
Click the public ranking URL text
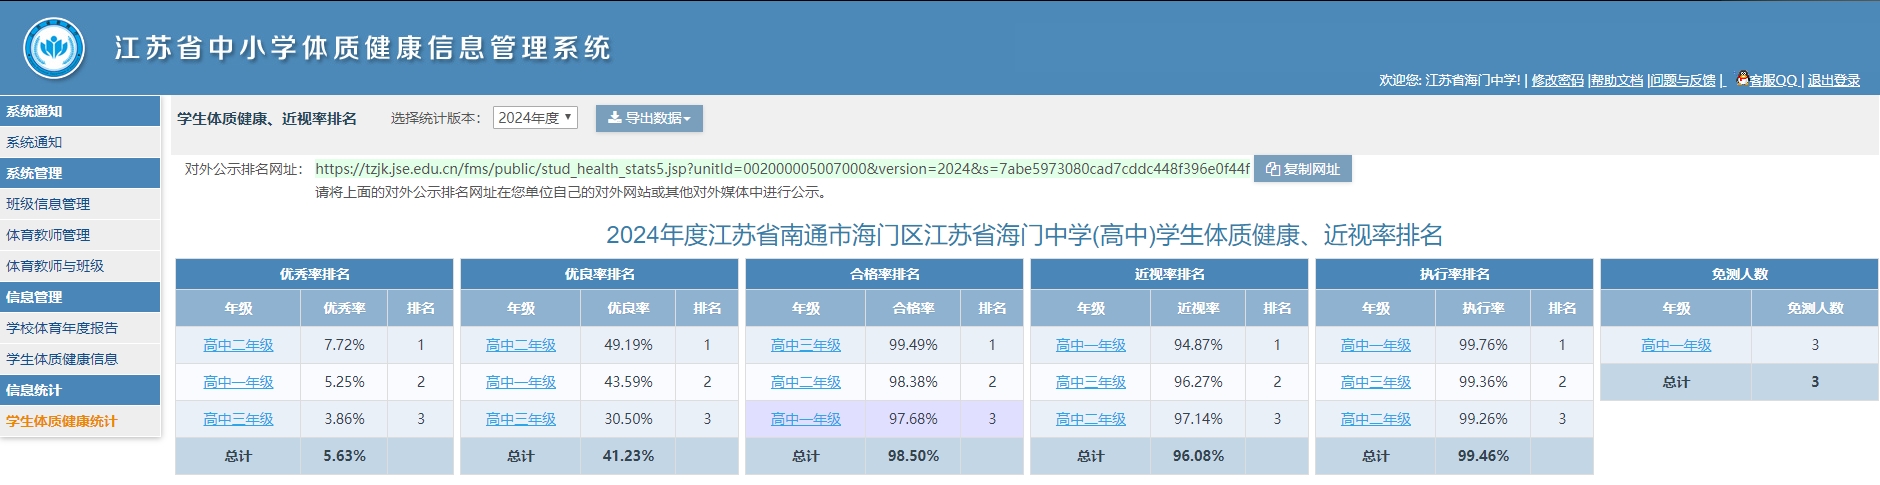(782, 169)
